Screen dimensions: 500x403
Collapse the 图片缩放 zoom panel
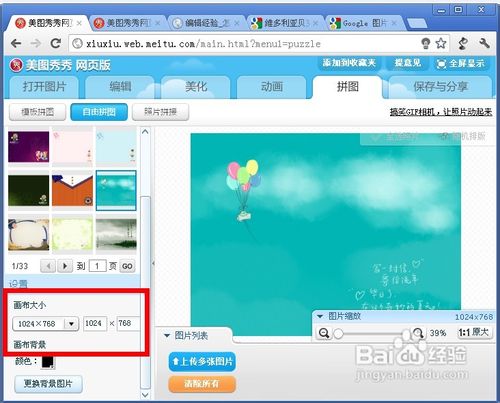[320, 316]
